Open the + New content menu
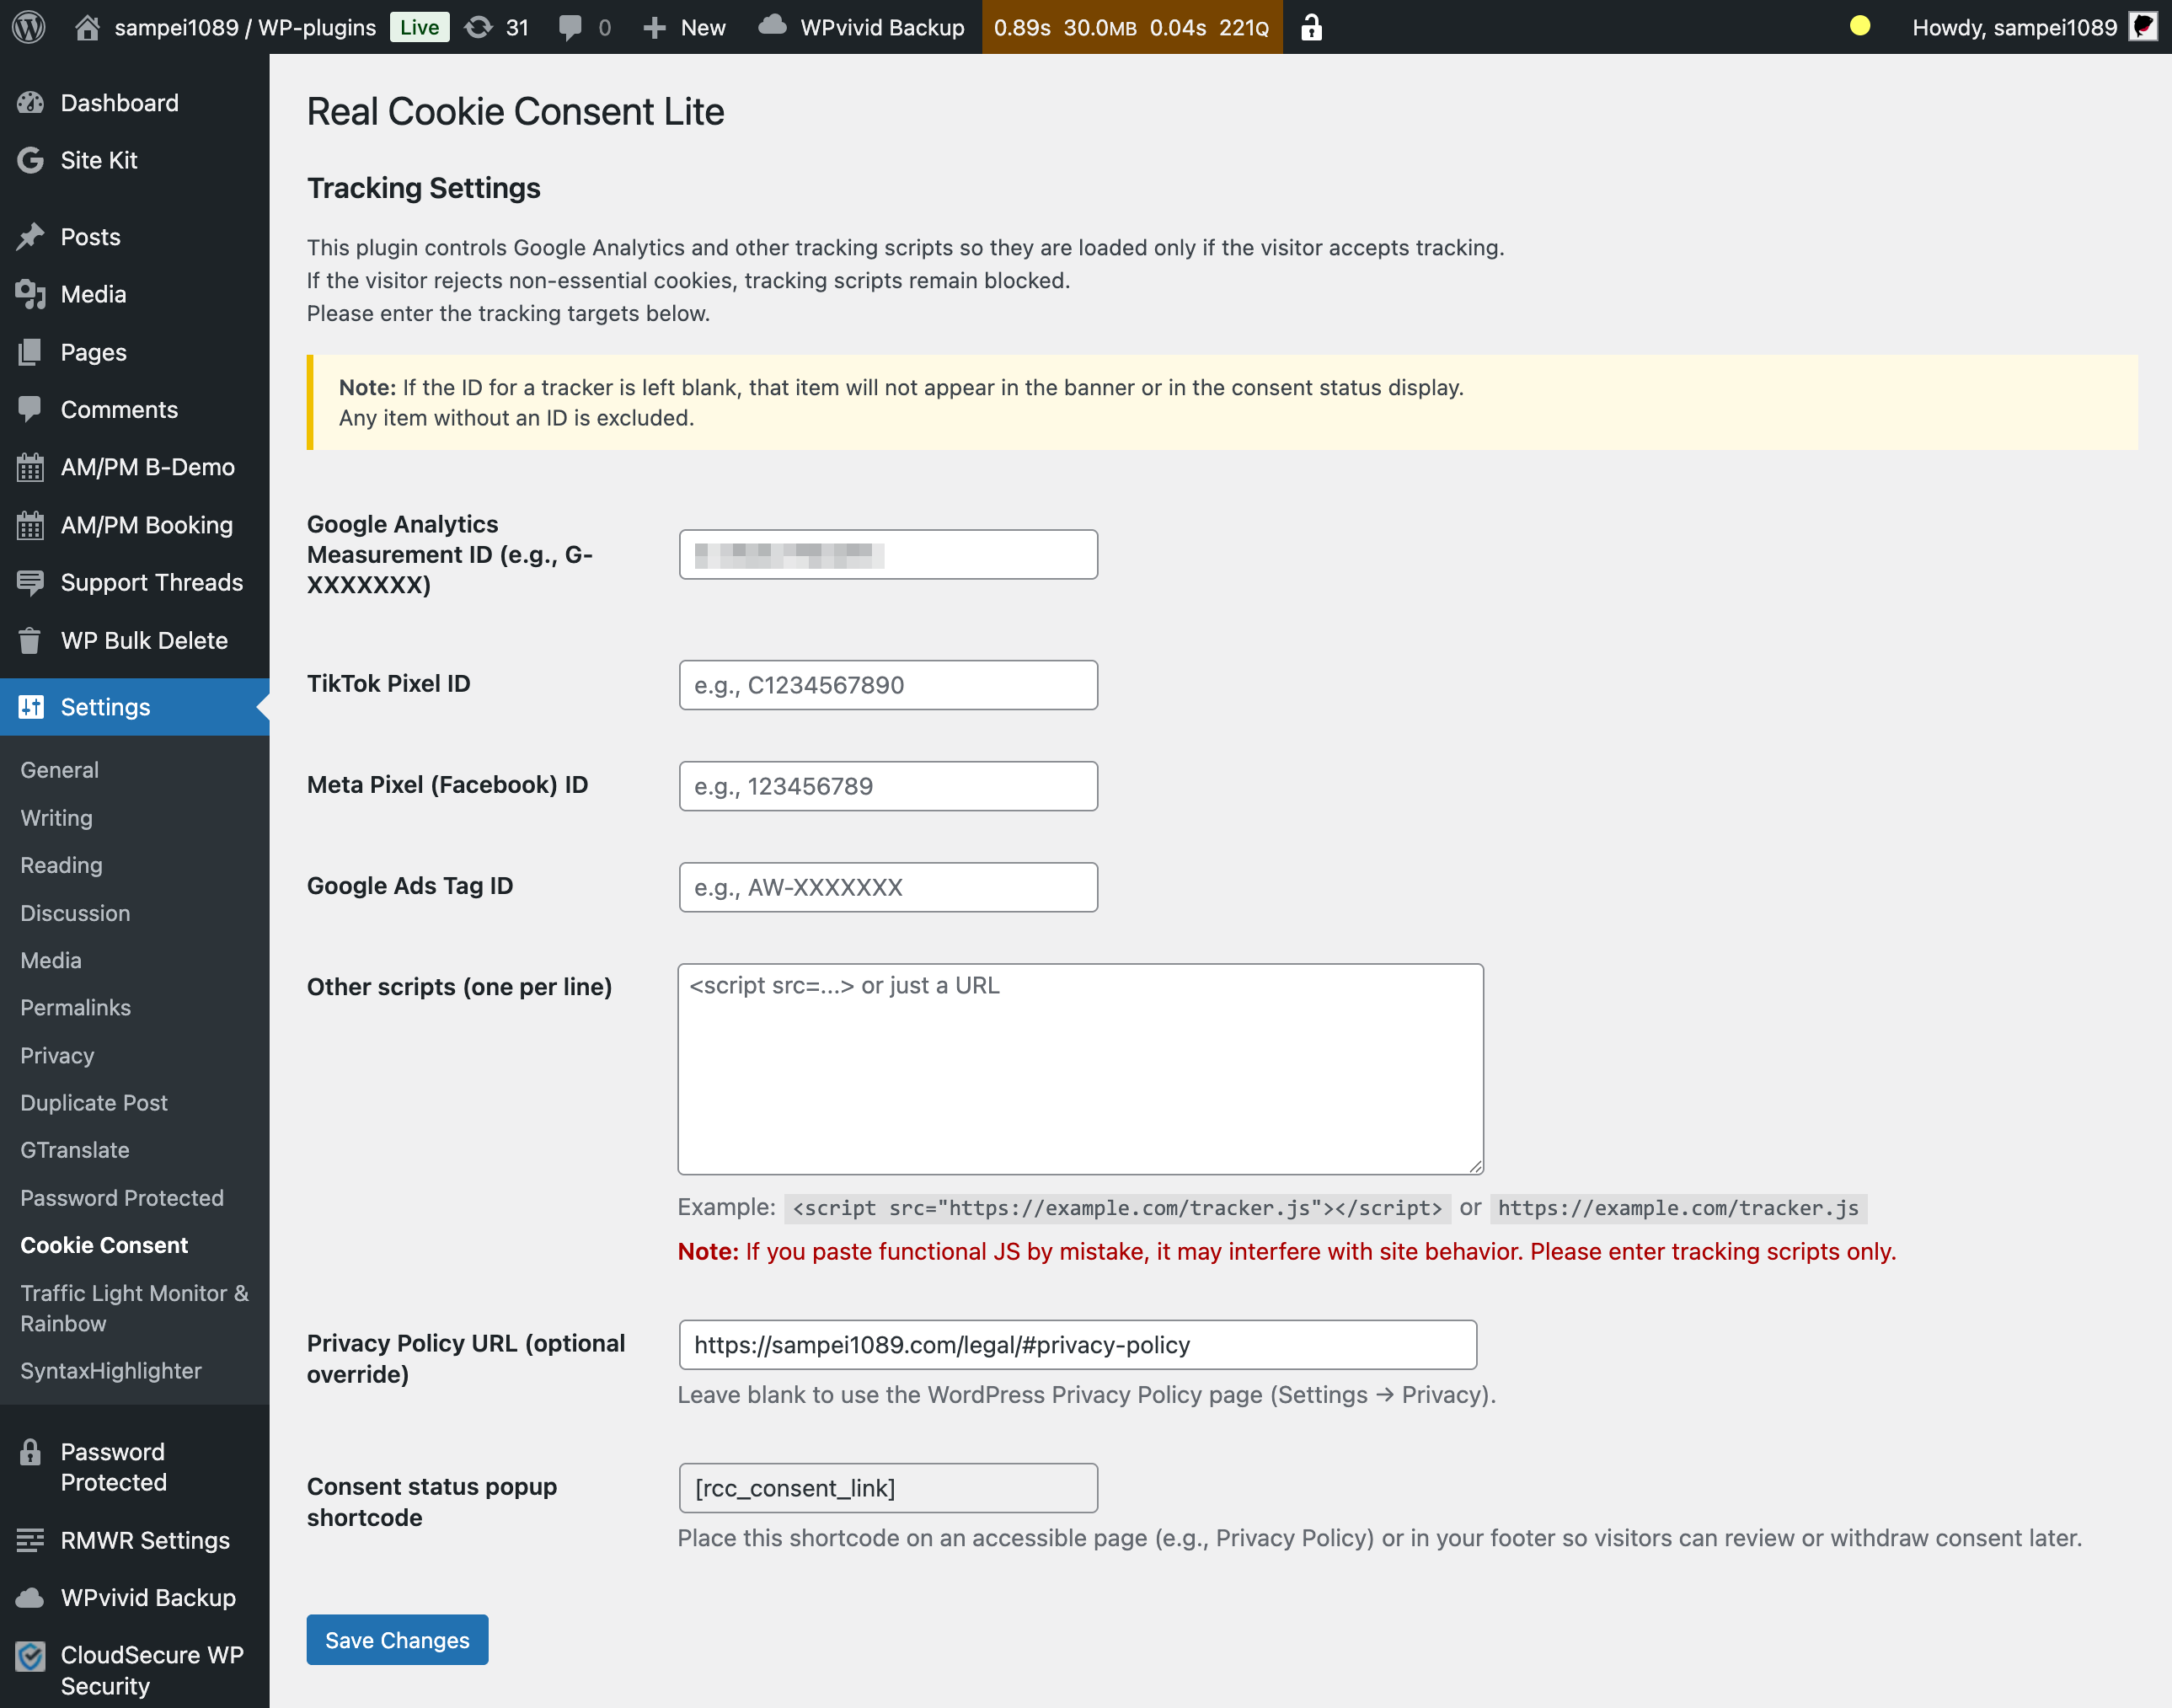Viewport: 2172px width, 1708px height. (685, 27)
